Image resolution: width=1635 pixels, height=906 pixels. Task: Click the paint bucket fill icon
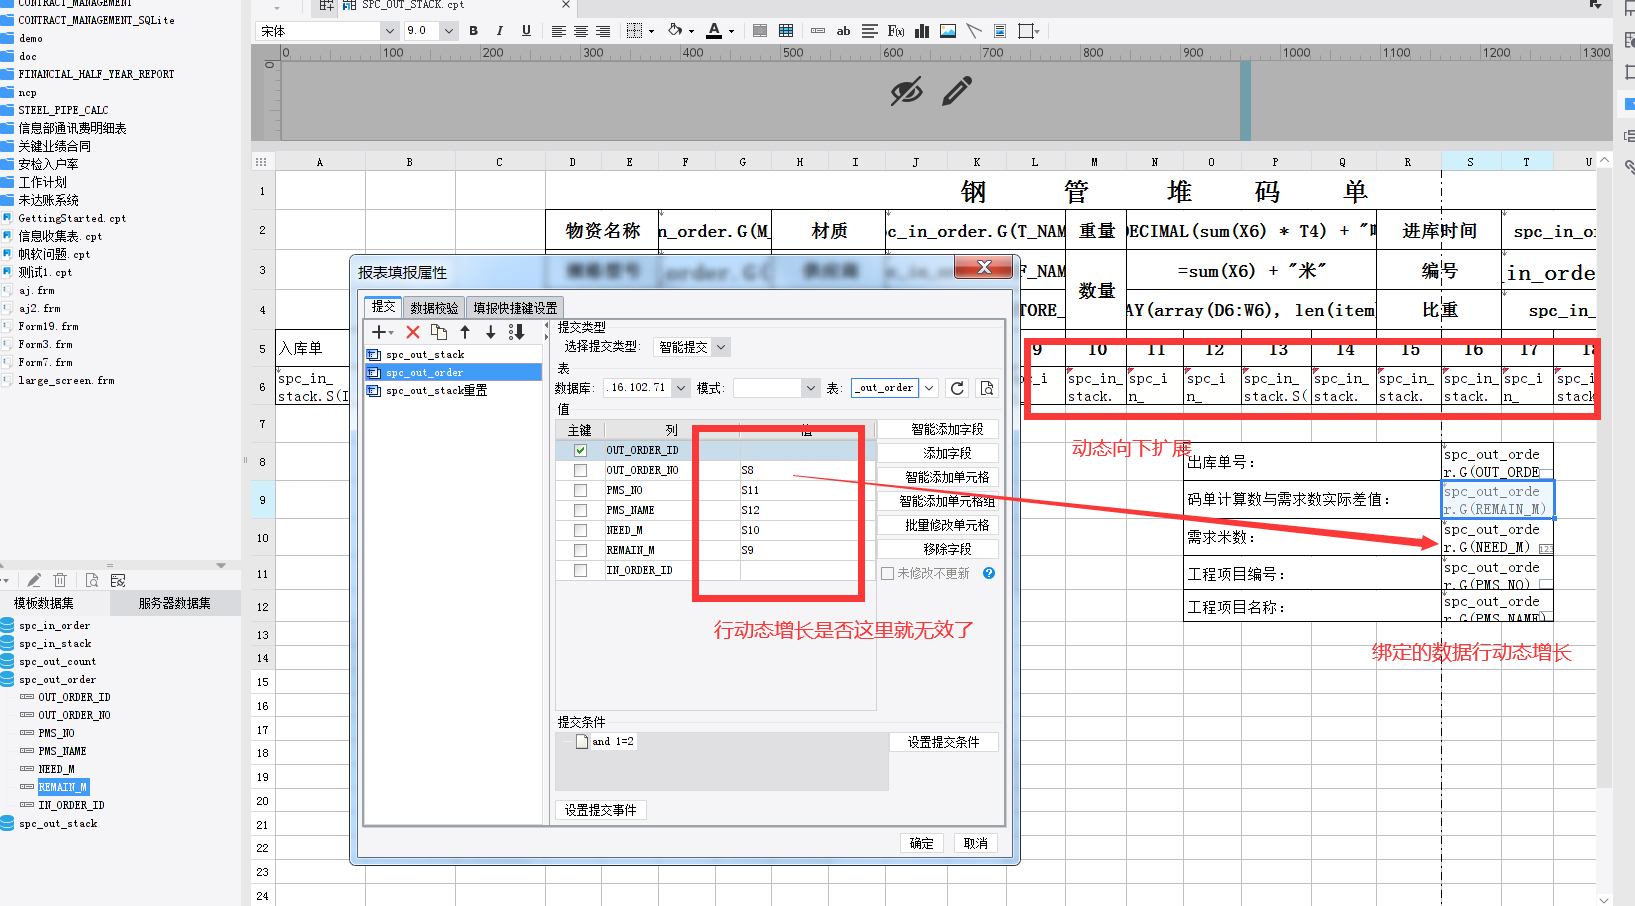[675, 31]
